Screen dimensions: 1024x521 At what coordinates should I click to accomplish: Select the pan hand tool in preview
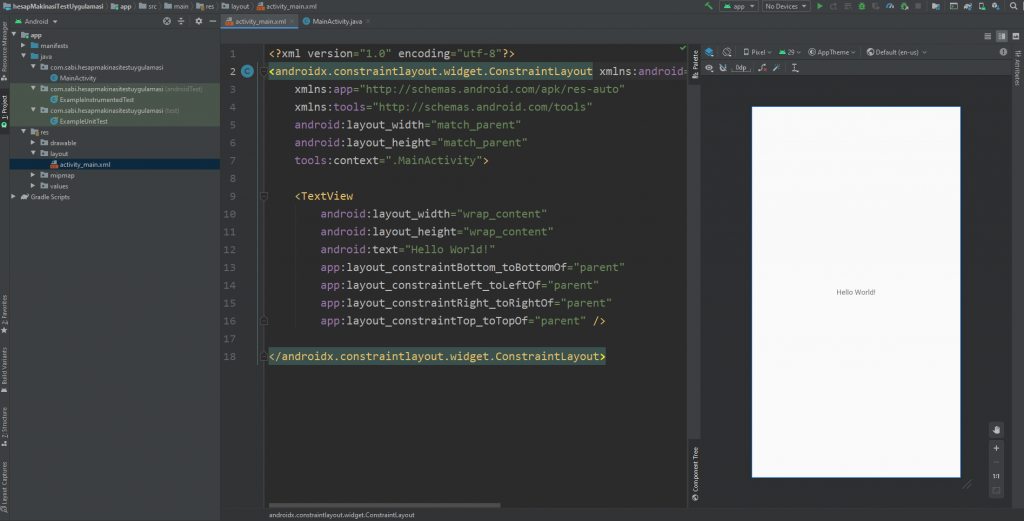(996, 430)
